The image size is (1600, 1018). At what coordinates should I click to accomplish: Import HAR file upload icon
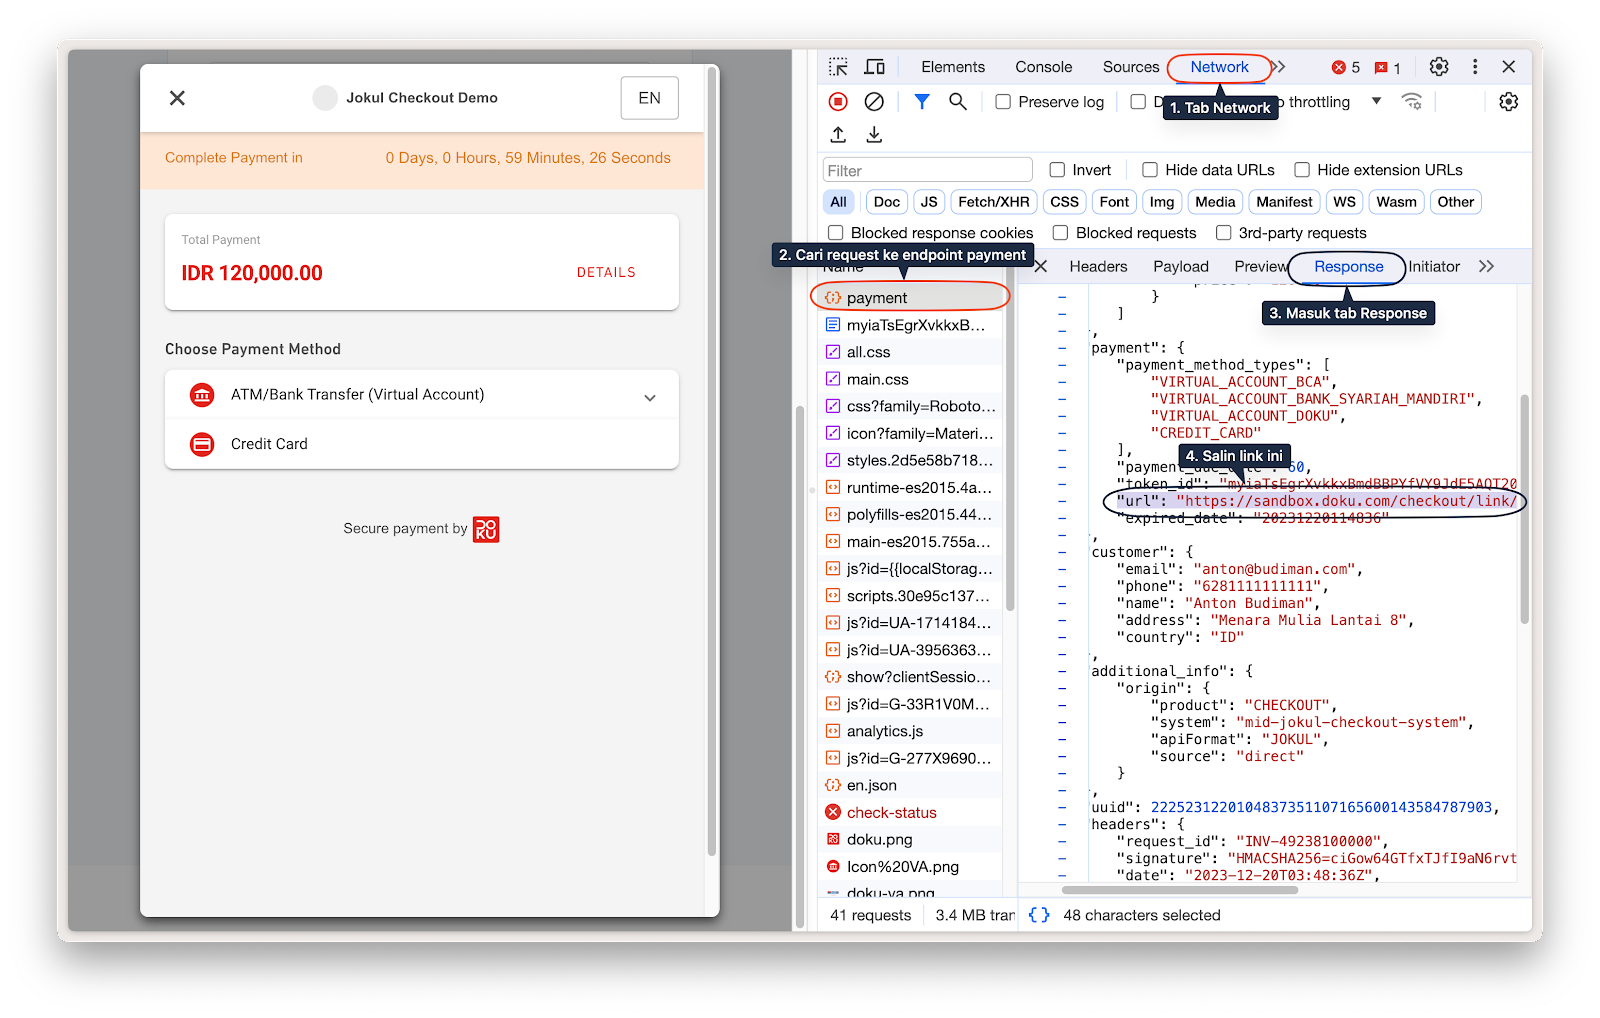point(838,134)
